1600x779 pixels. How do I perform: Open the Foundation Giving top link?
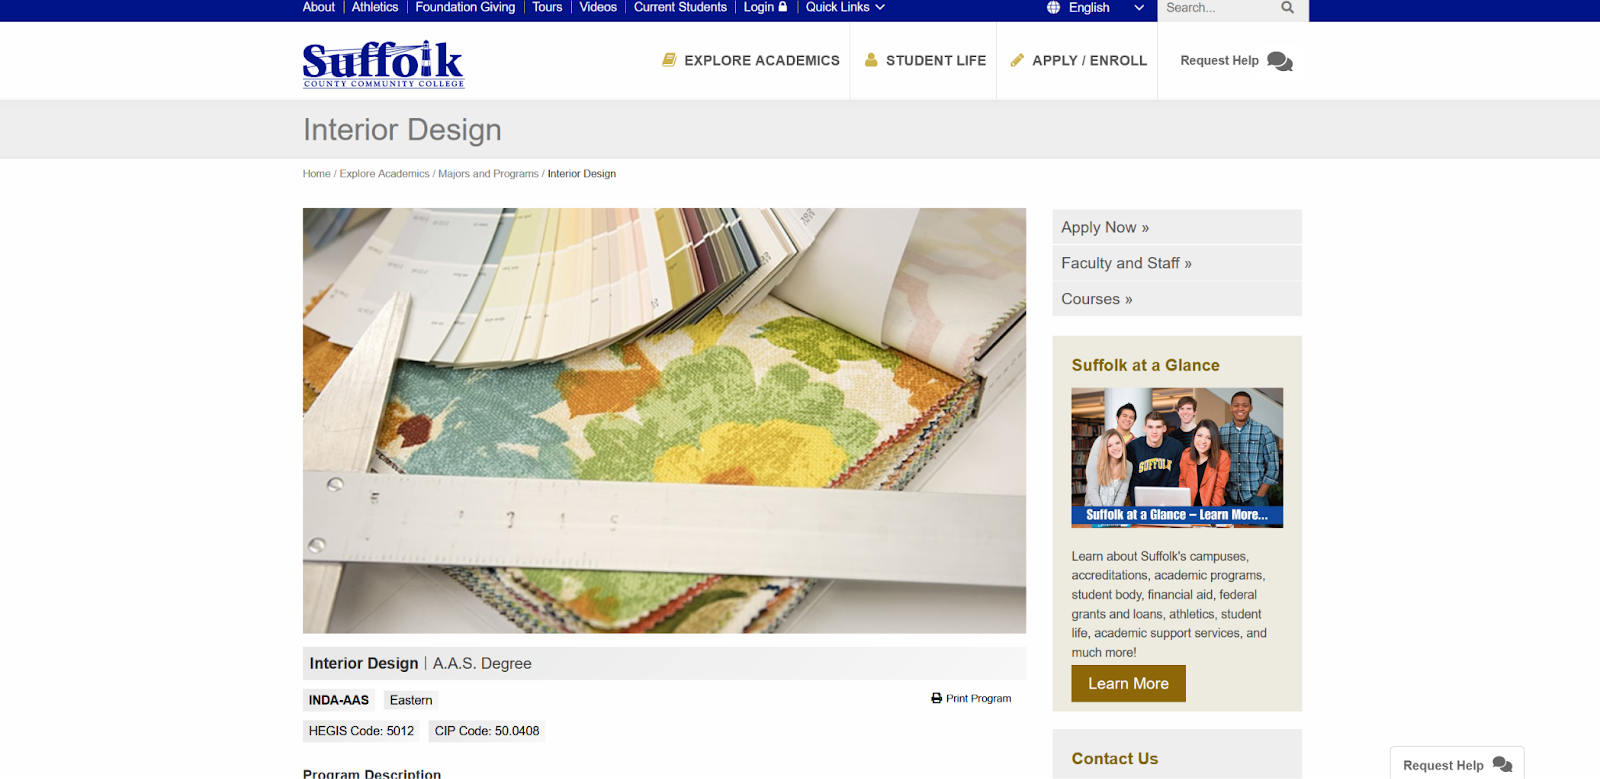tap(465, 7)
